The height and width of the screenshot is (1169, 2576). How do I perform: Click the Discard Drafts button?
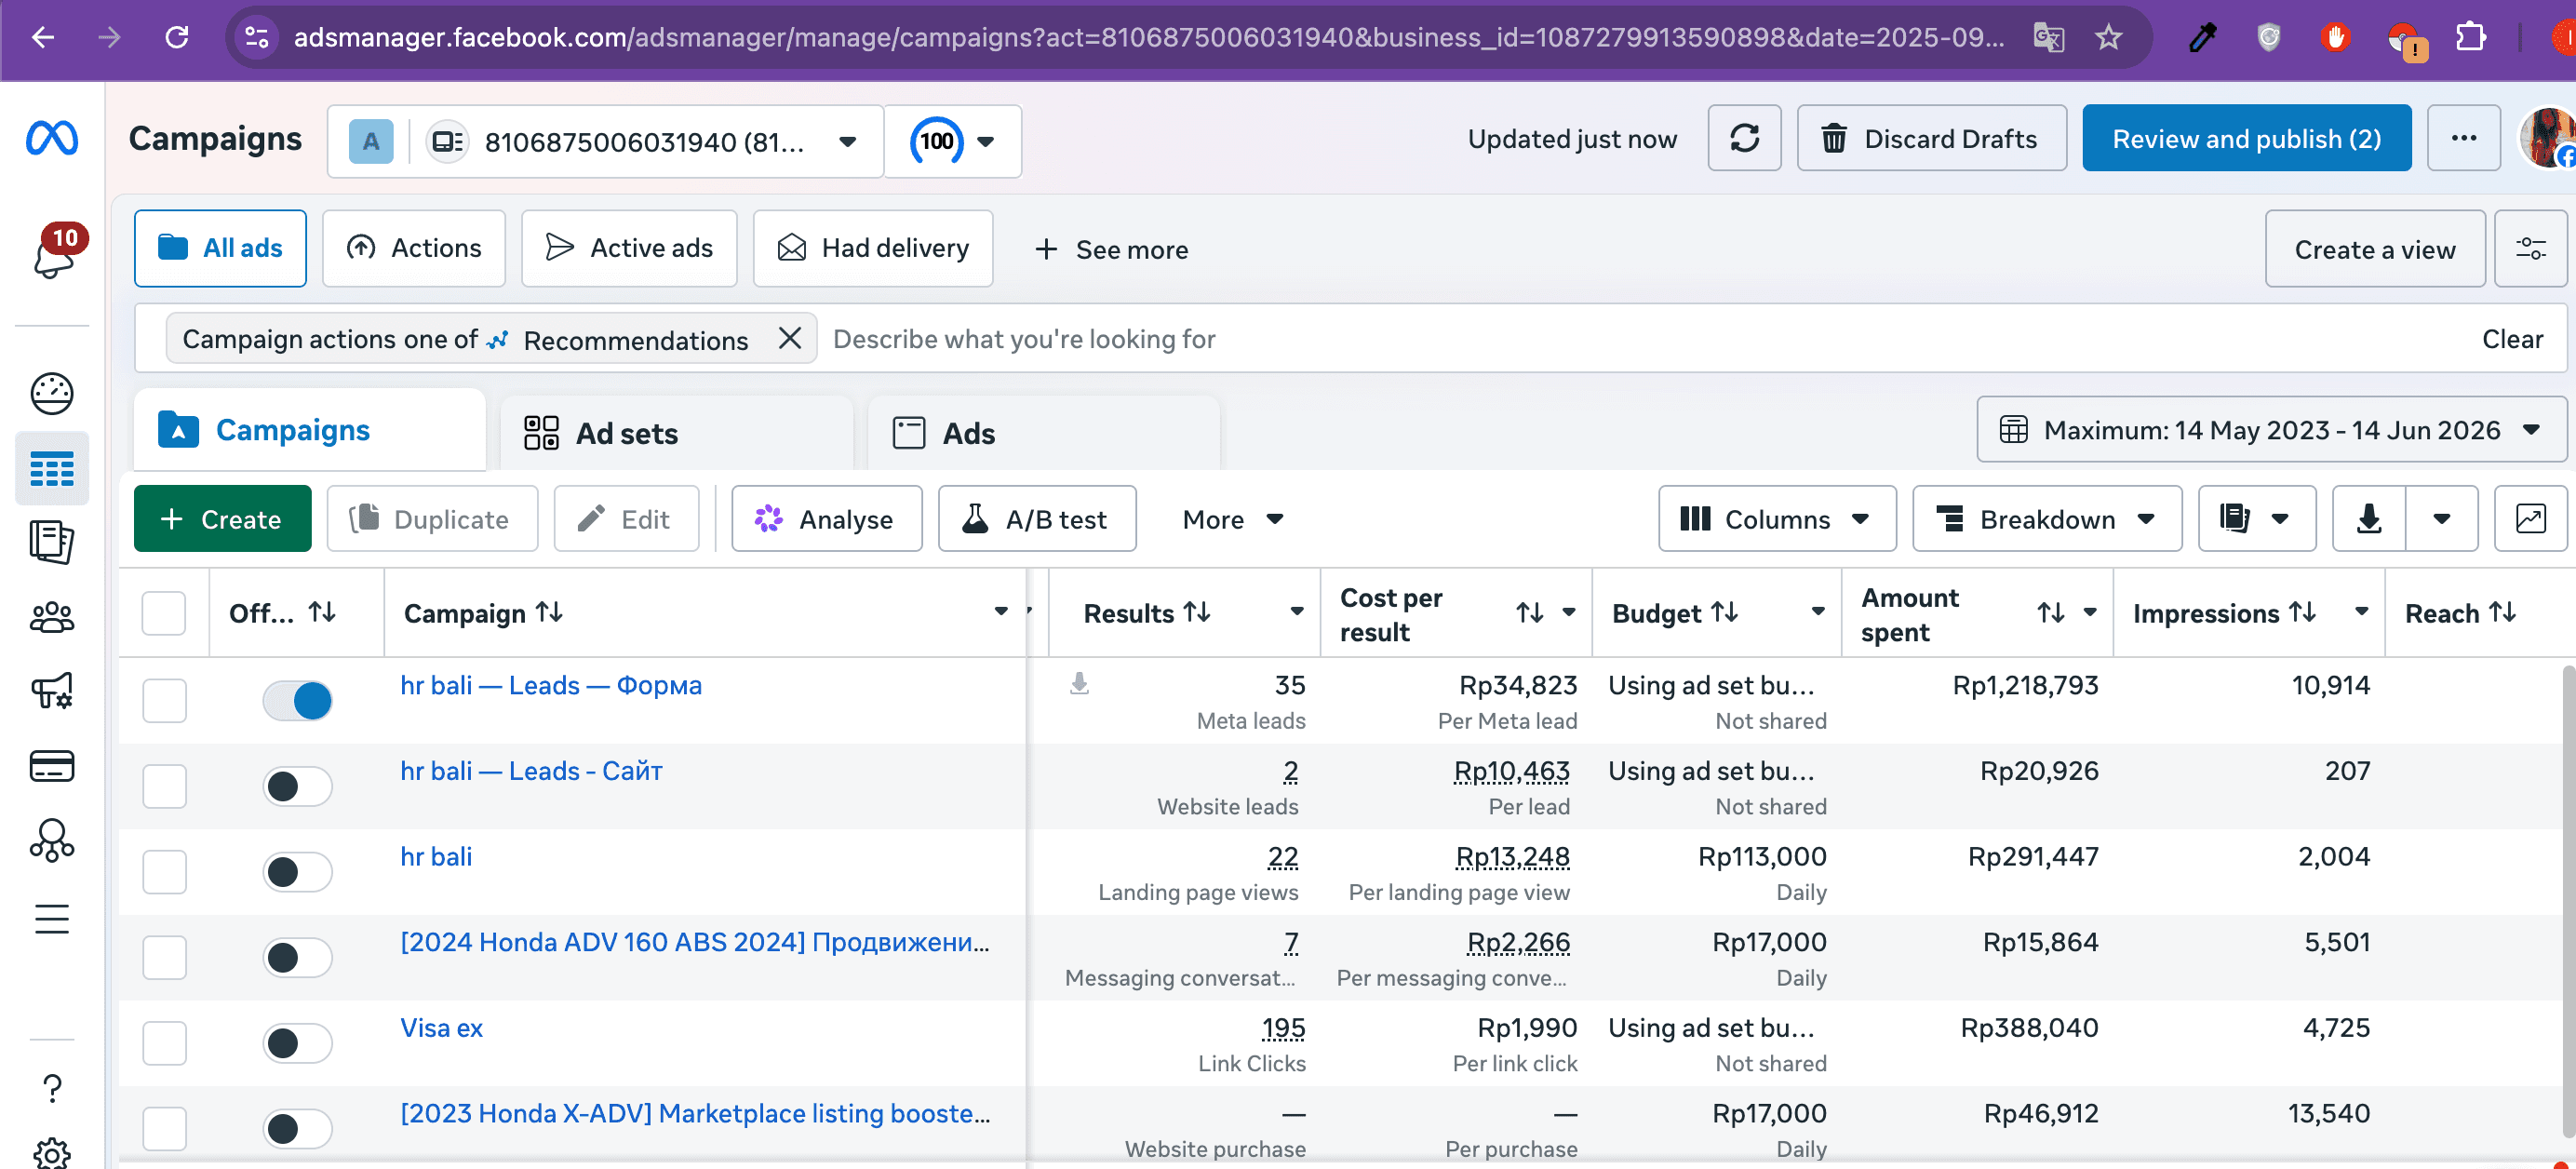pos(1931,138)
